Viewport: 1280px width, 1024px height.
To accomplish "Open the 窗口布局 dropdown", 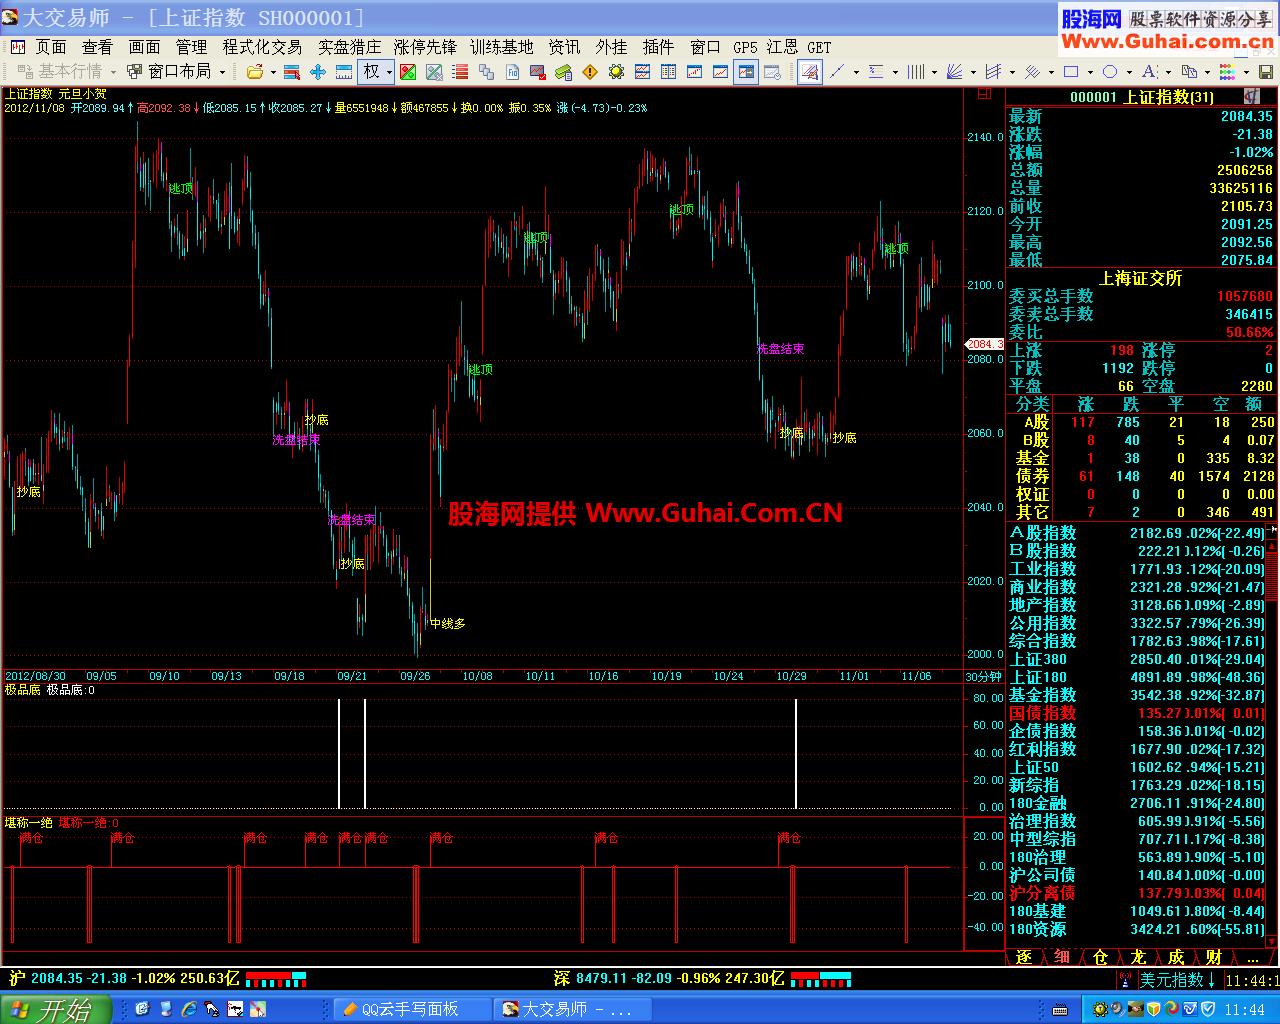I will point(178,72).
